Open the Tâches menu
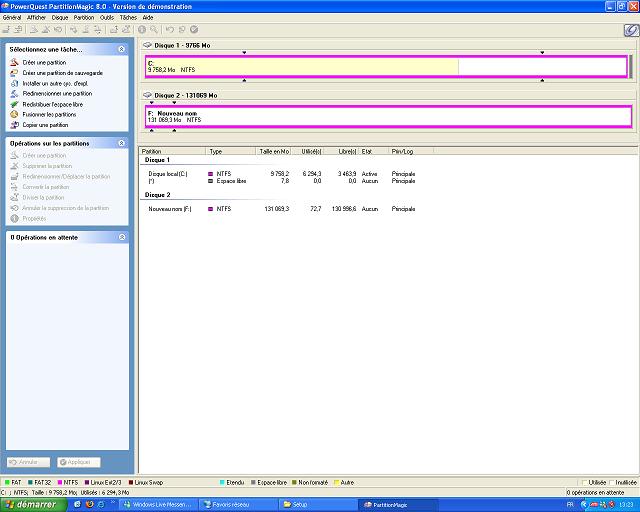 128,18
